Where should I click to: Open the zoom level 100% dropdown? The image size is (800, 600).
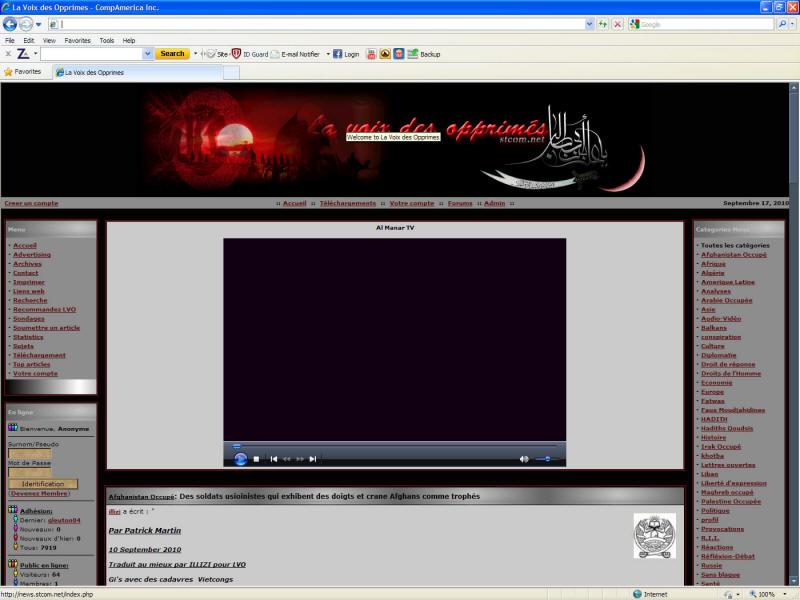point(785,594)
